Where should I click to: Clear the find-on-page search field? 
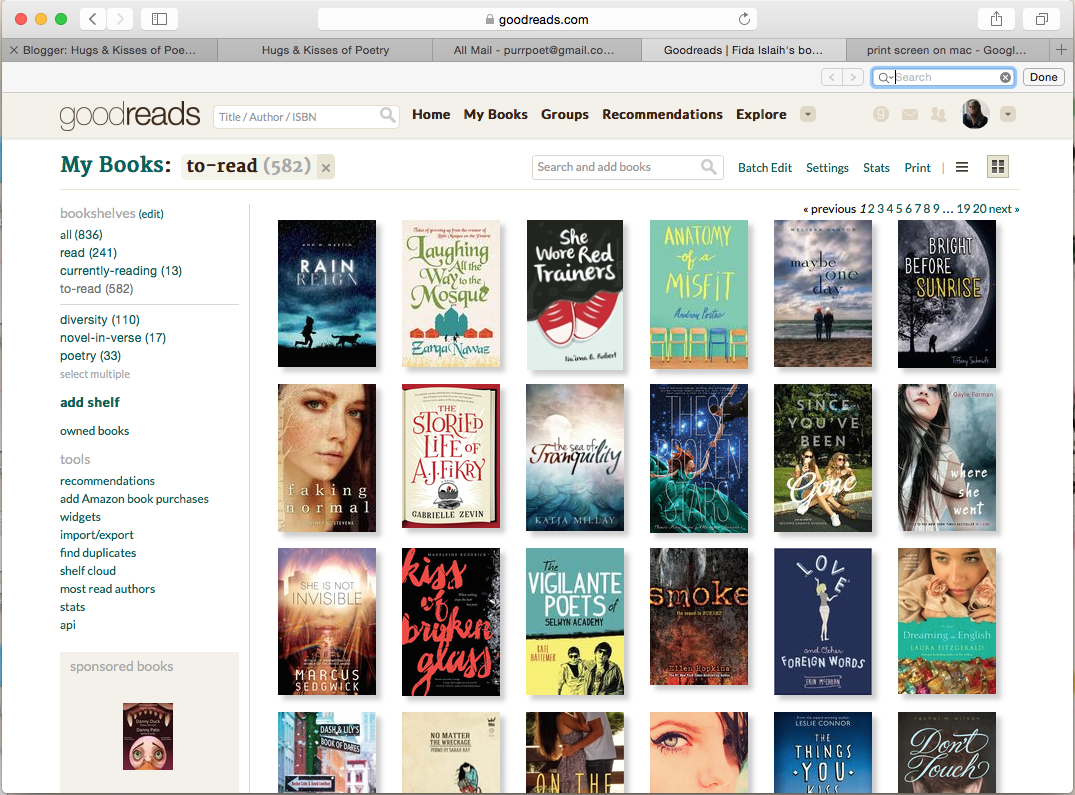[x=1005, y=77]
